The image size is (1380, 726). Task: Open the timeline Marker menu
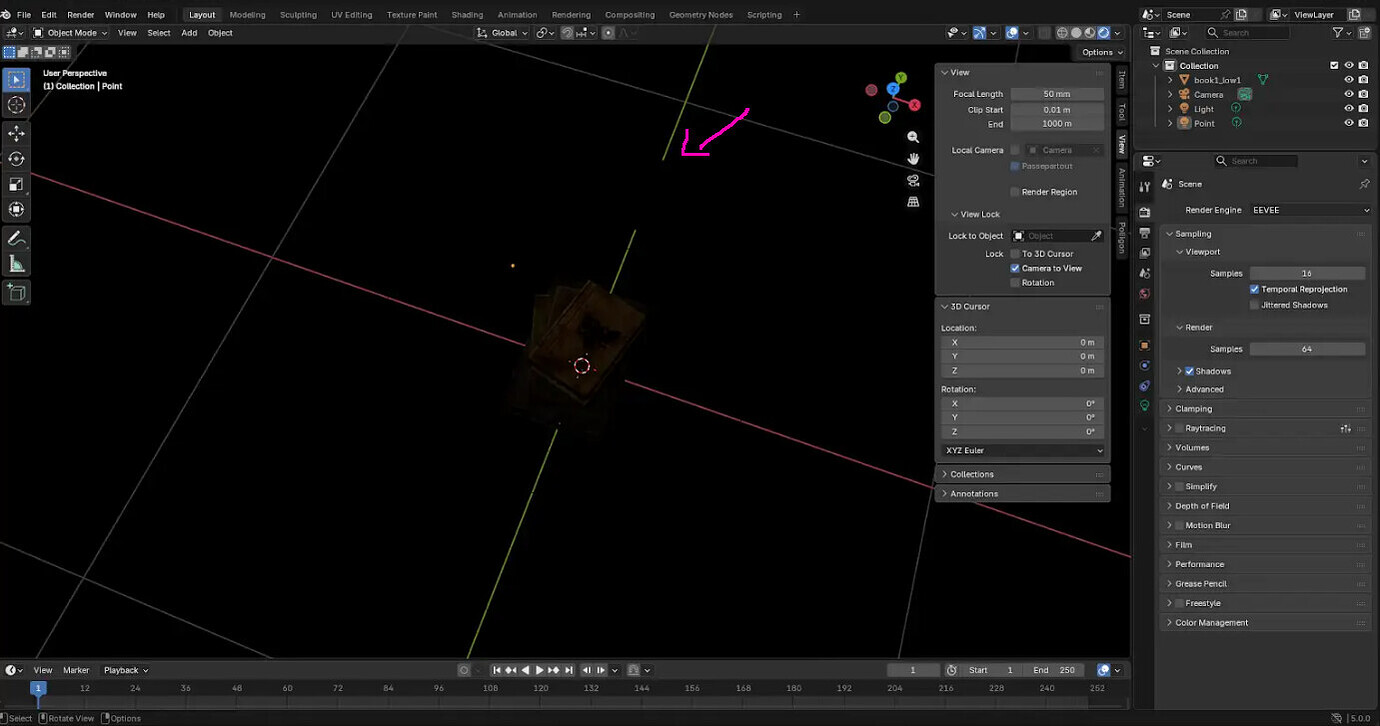[76, 670]
